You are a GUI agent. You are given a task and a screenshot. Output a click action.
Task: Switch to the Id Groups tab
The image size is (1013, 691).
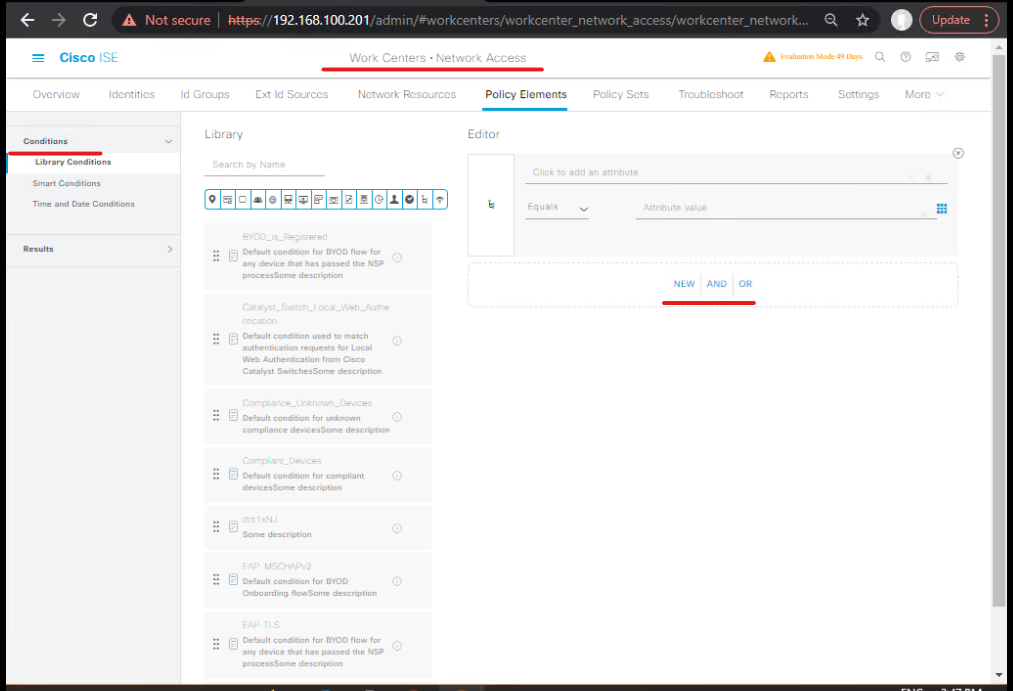[205, 94]
